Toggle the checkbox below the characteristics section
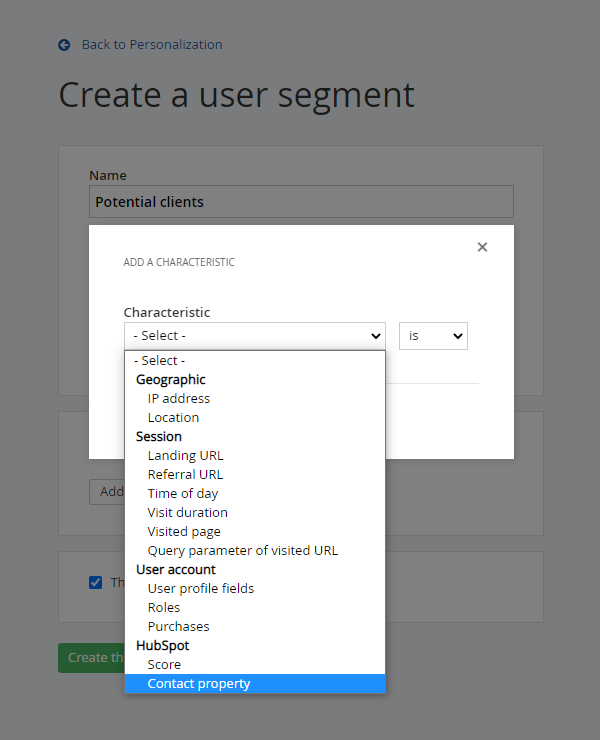Screen dimensions: 600x740 (x=96, y=582)
